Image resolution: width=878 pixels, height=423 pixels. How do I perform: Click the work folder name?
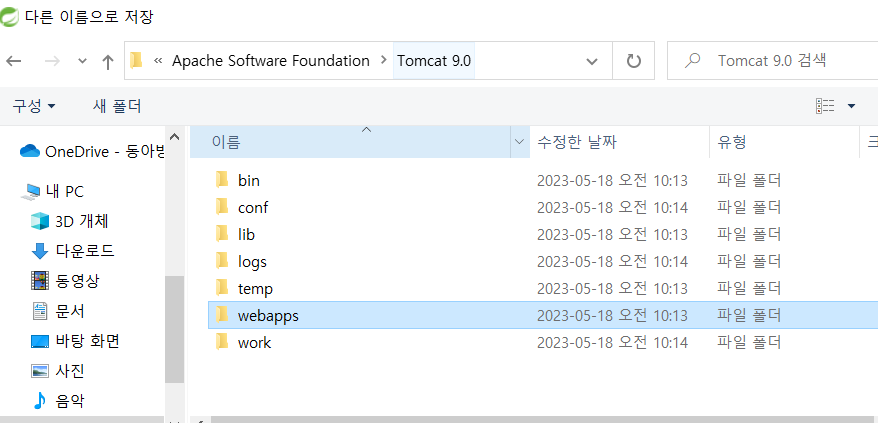254,342
